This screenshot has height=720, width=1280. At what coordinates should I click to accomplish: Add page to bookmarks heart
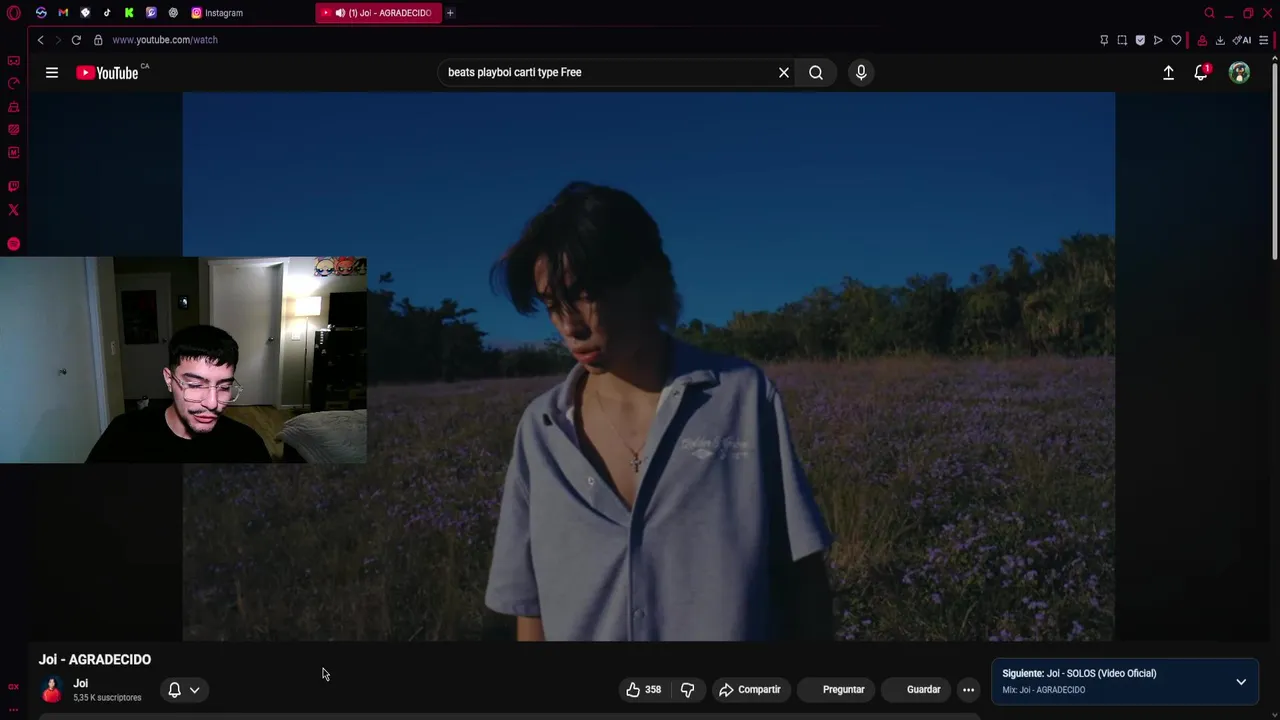coord(1176,40)
